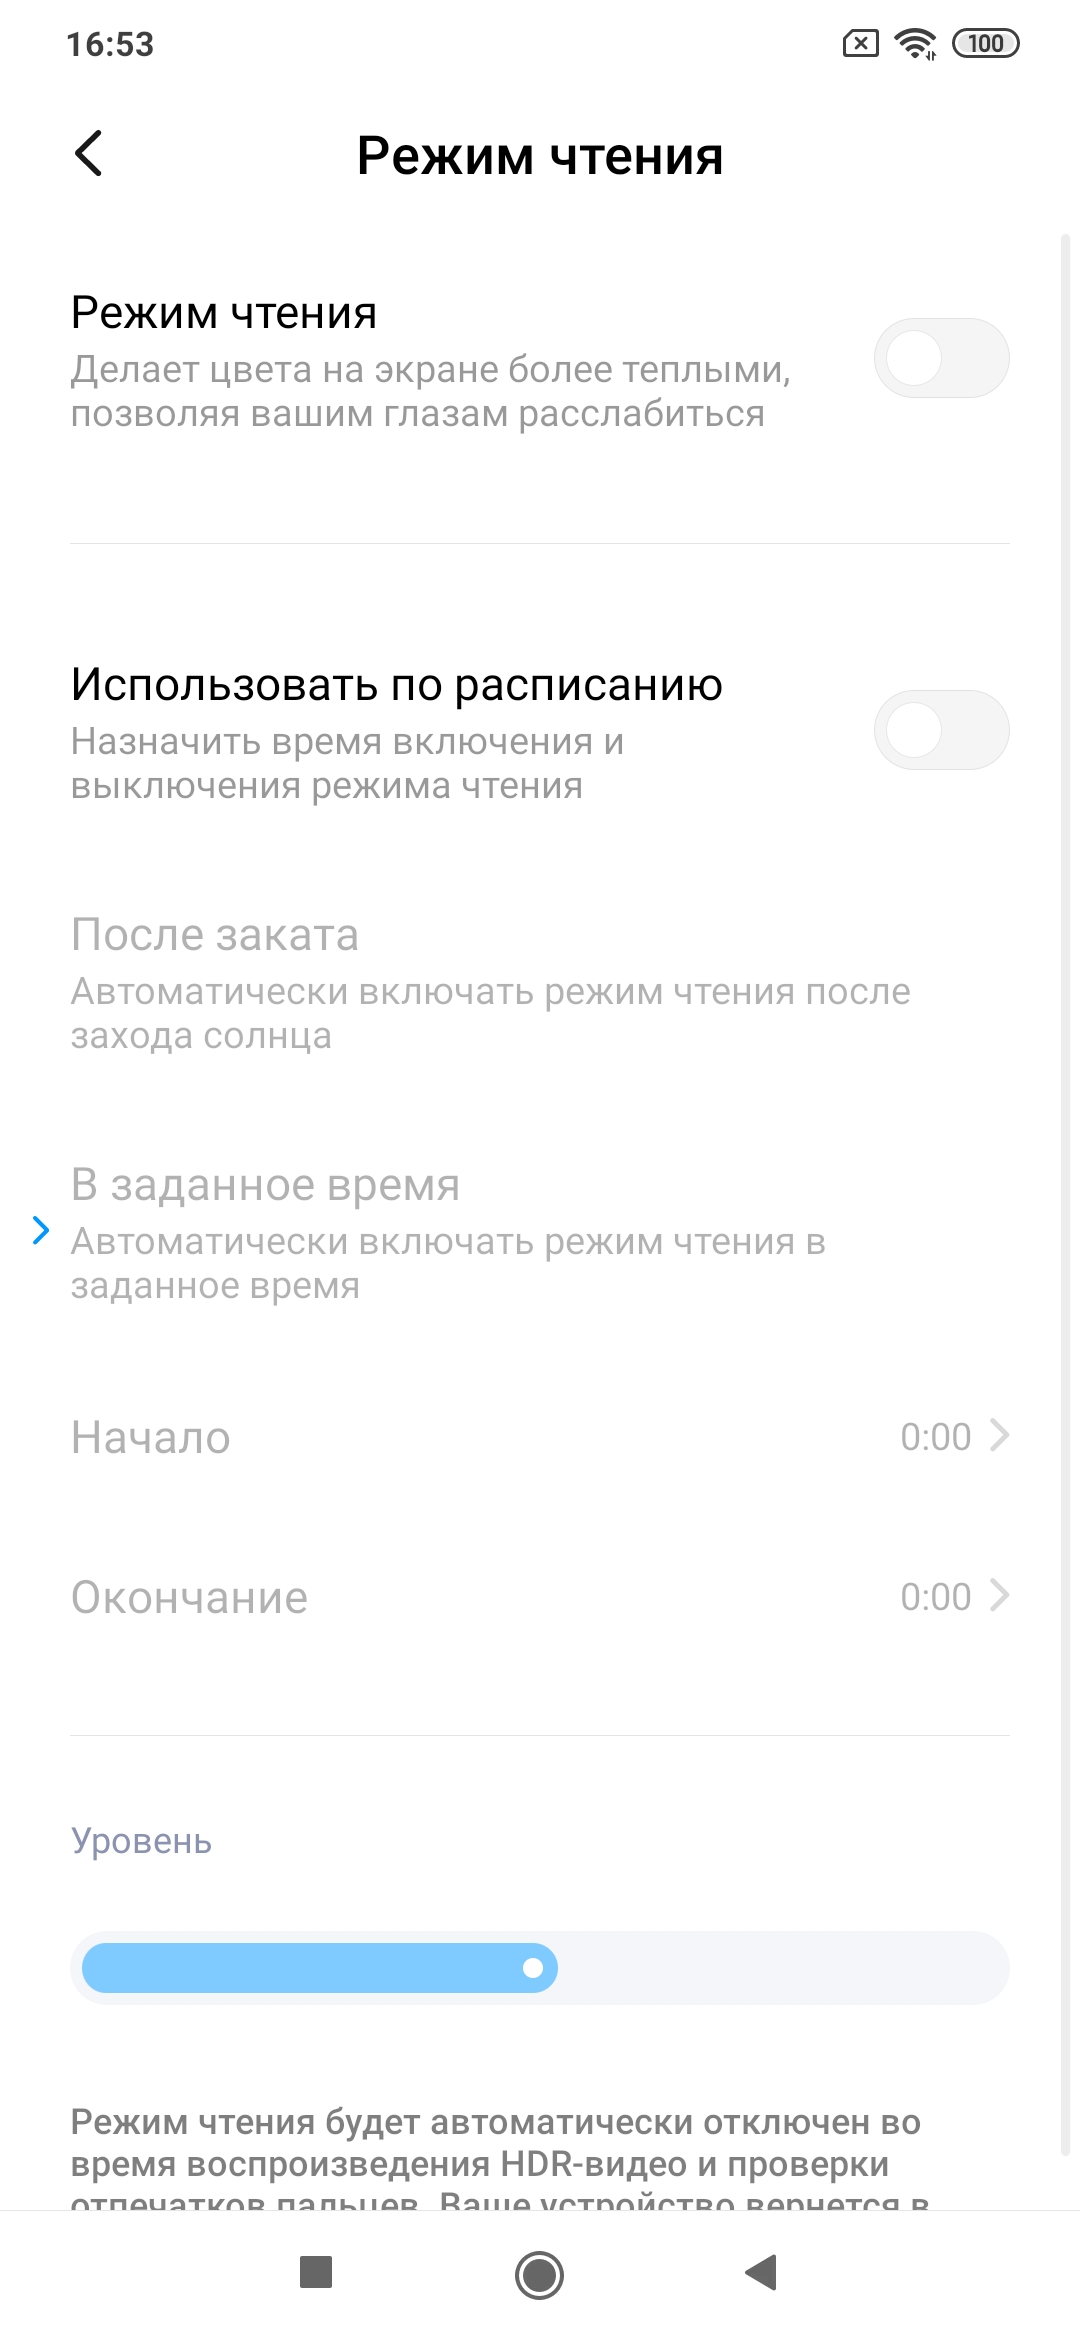This screenshot has width=1080, height=2340.
Task: Tap the Режим чтения page title
Action: coord(540,156)
